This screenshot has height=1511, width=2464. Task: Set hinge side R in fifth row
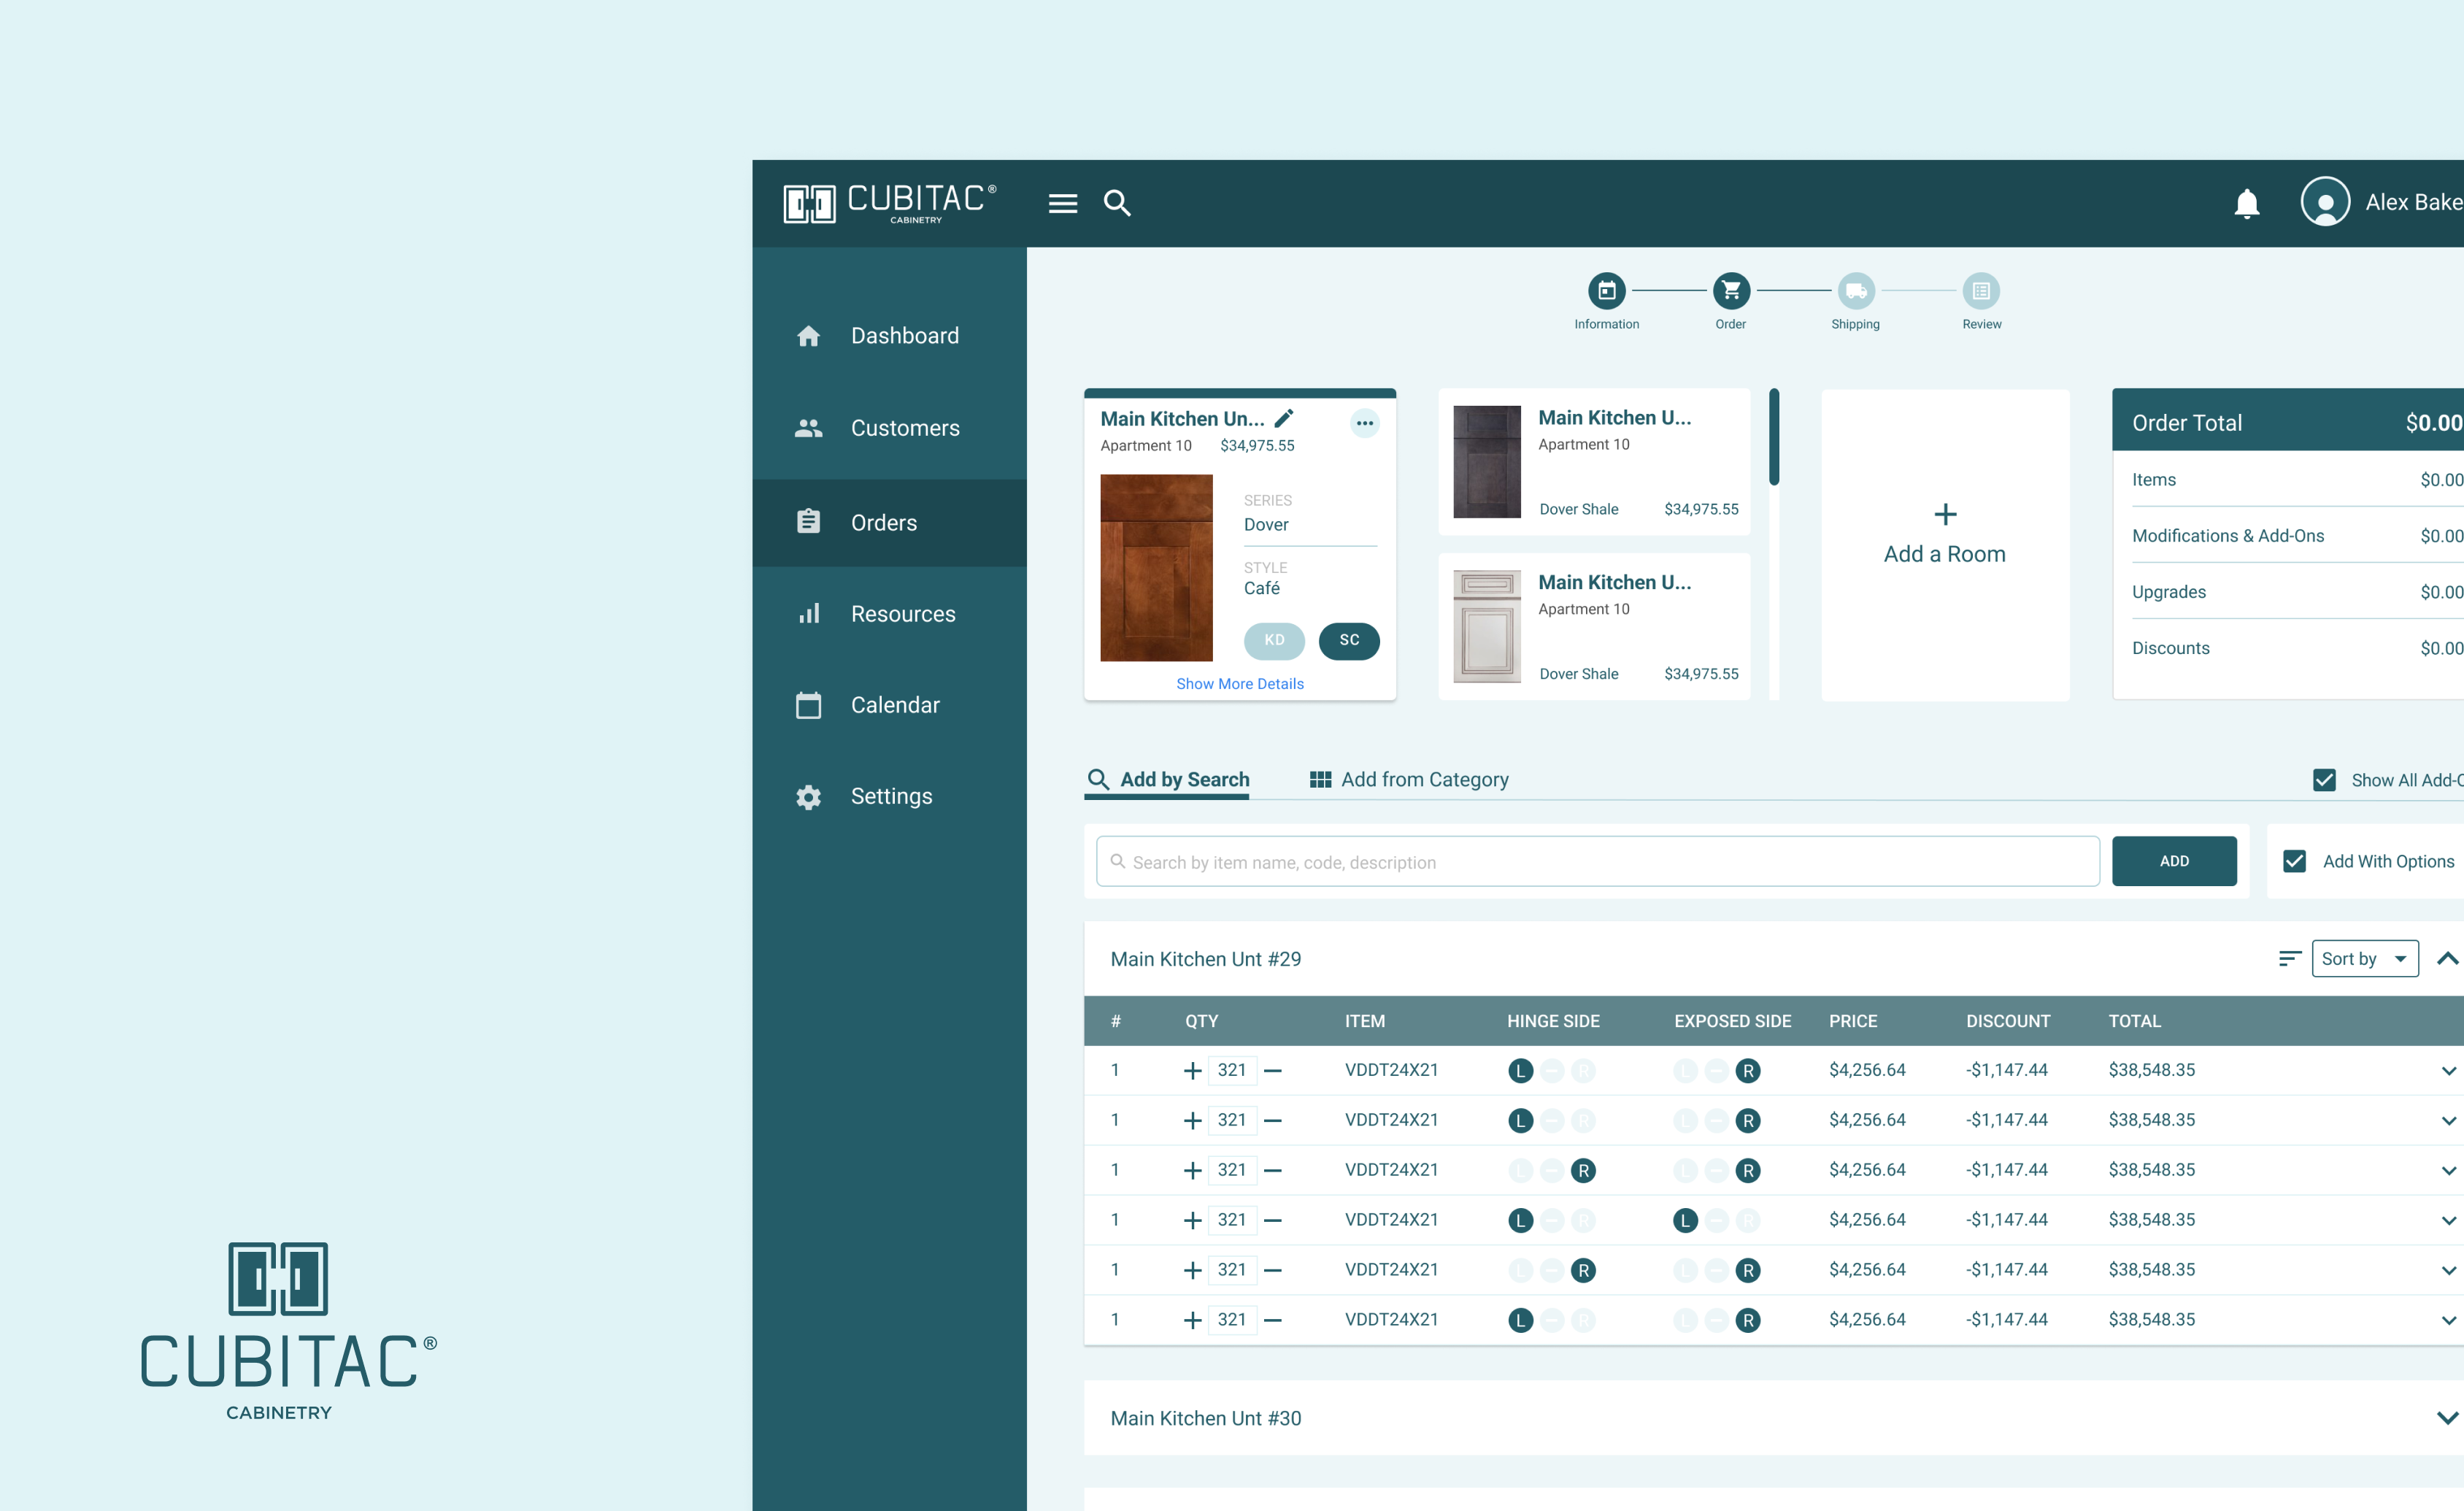(1583, 1271)
